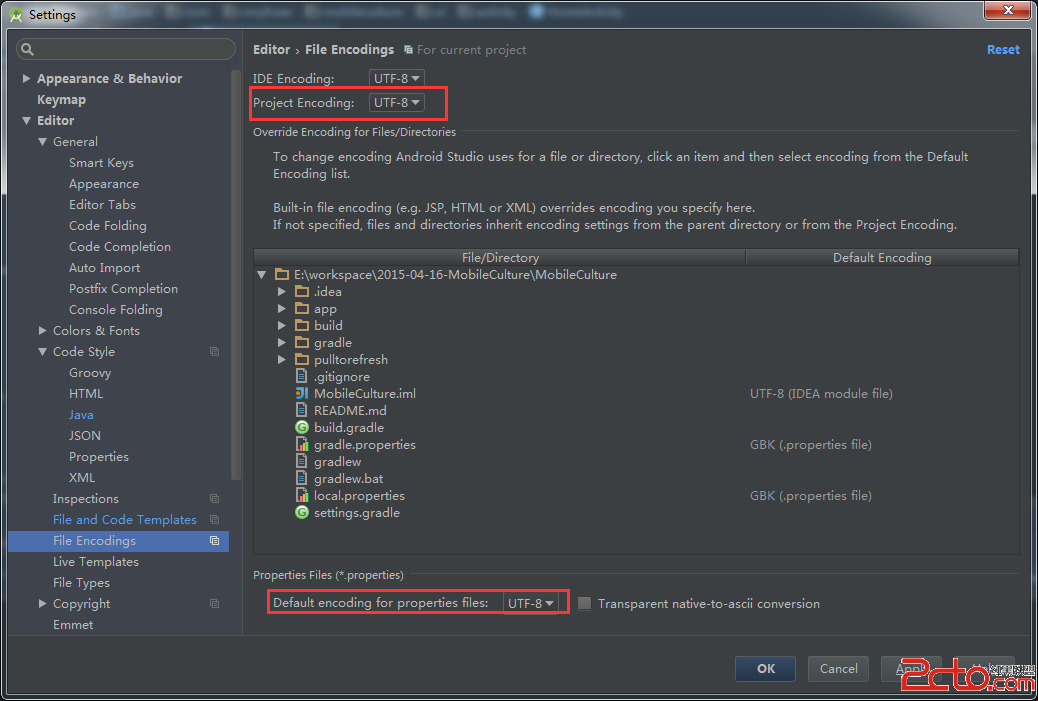Select Emmet settings page
Screen dimensions: 1038x701
pyautogui.click(x=73, y=624)
